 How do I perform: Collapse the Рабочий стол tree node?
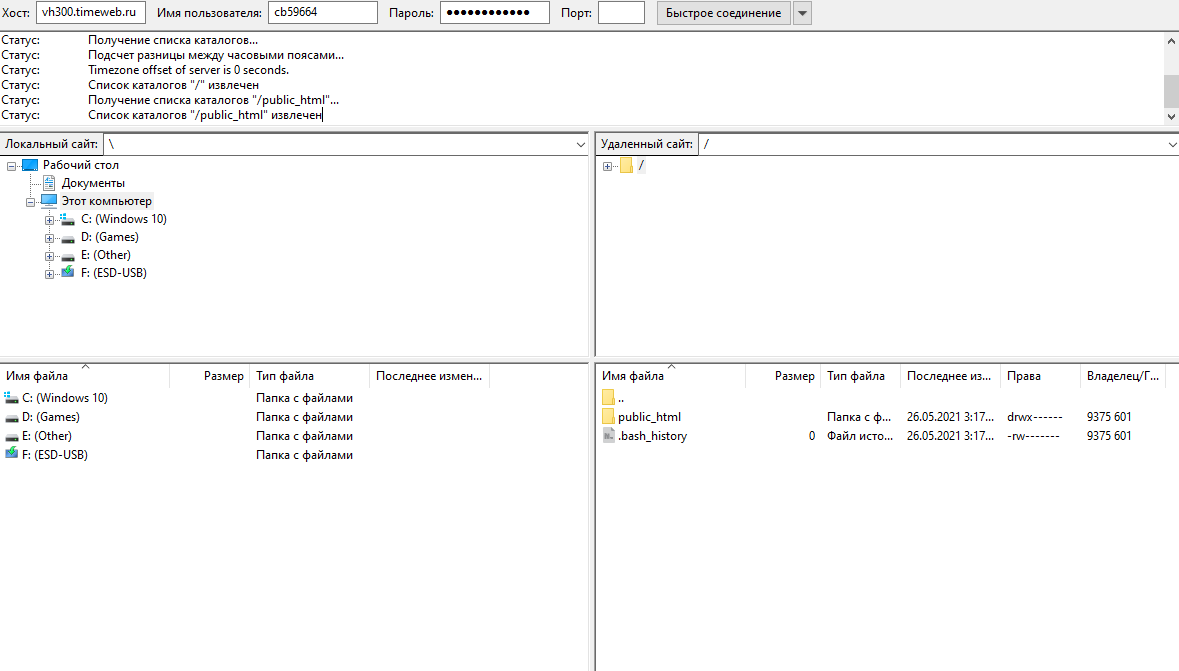point(11,165)
